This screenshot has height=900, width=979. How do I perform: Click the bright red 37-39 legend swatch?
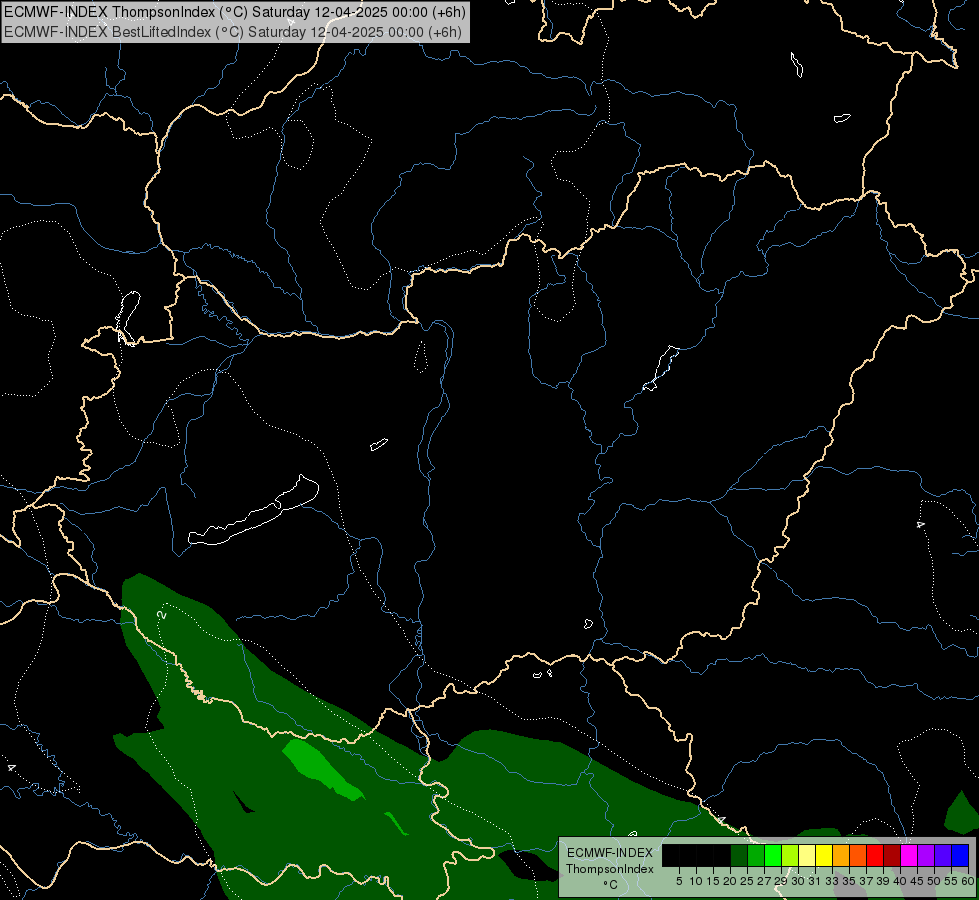pos(875,855)
